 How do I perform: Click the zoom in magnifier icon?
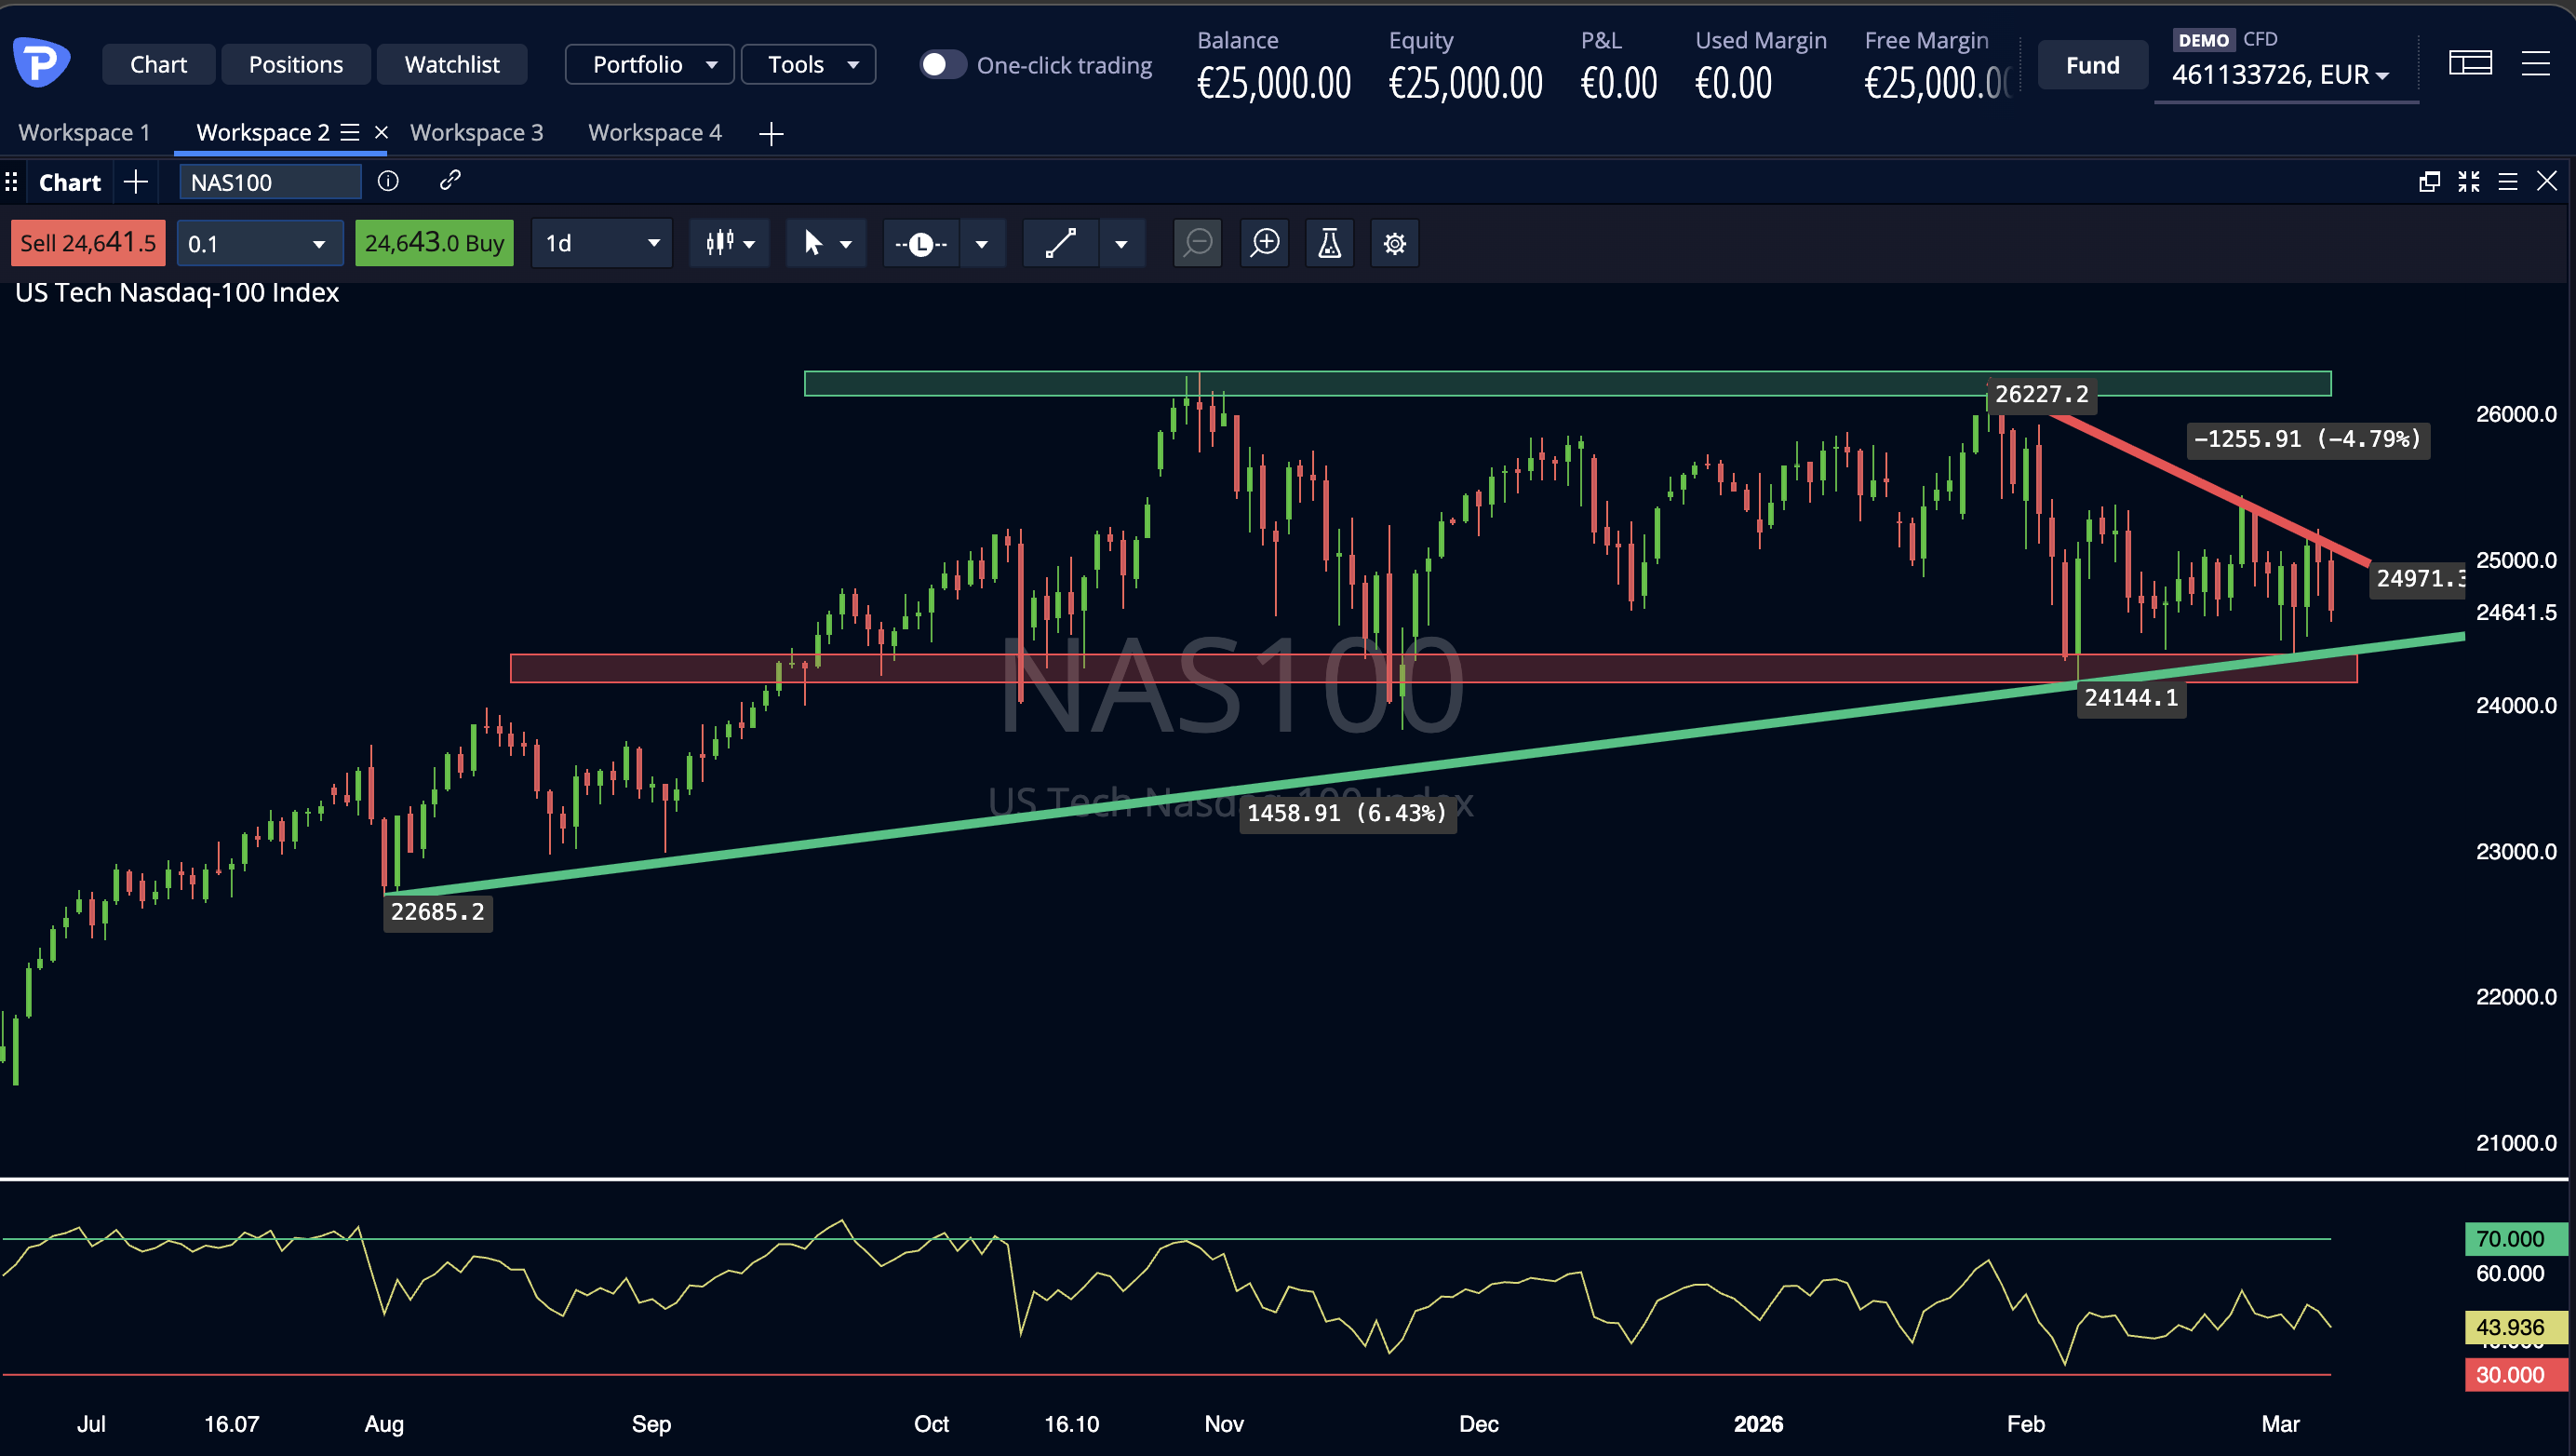(1265, 243)
